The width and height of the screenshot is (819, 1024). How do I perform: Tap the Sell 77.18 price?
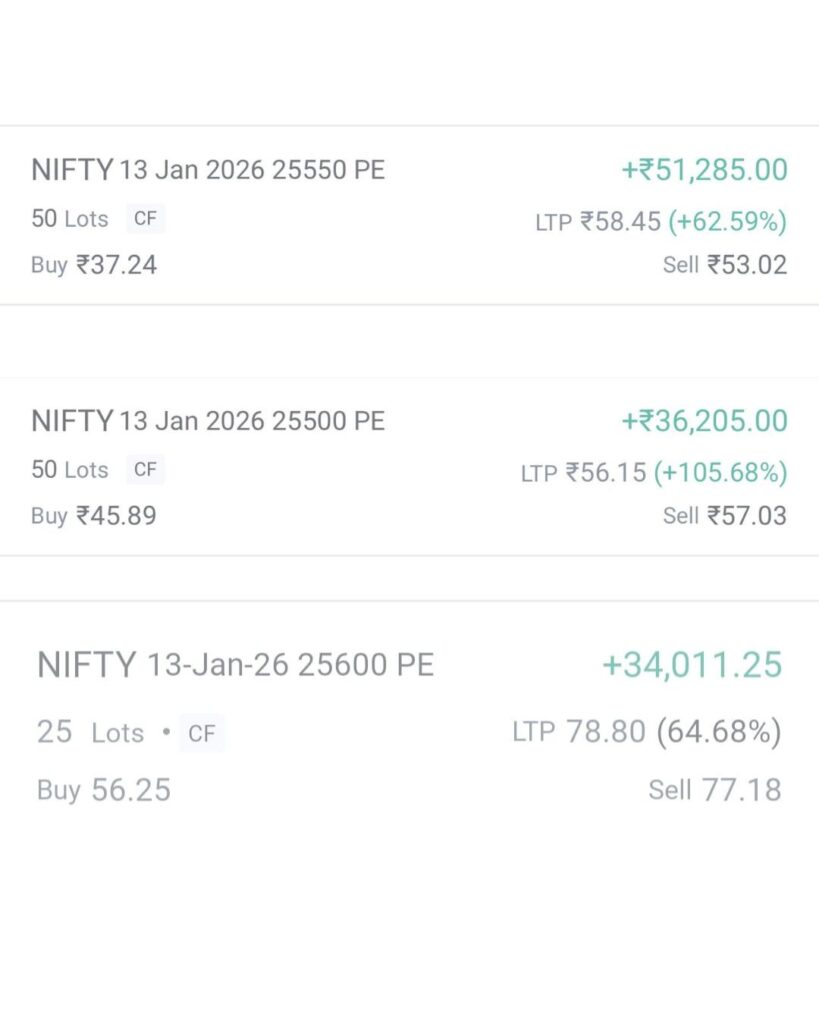pos(714,790)
